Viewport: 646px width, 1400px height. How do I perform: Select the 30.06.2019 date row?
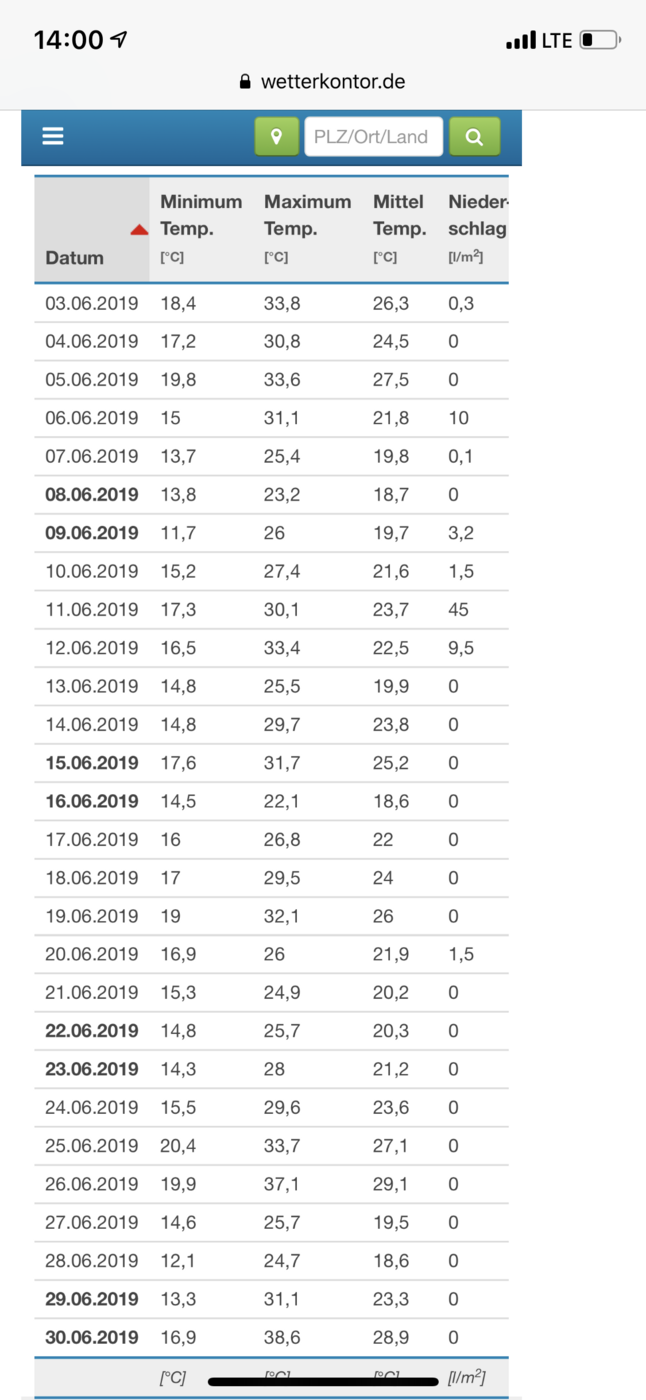271,1337
